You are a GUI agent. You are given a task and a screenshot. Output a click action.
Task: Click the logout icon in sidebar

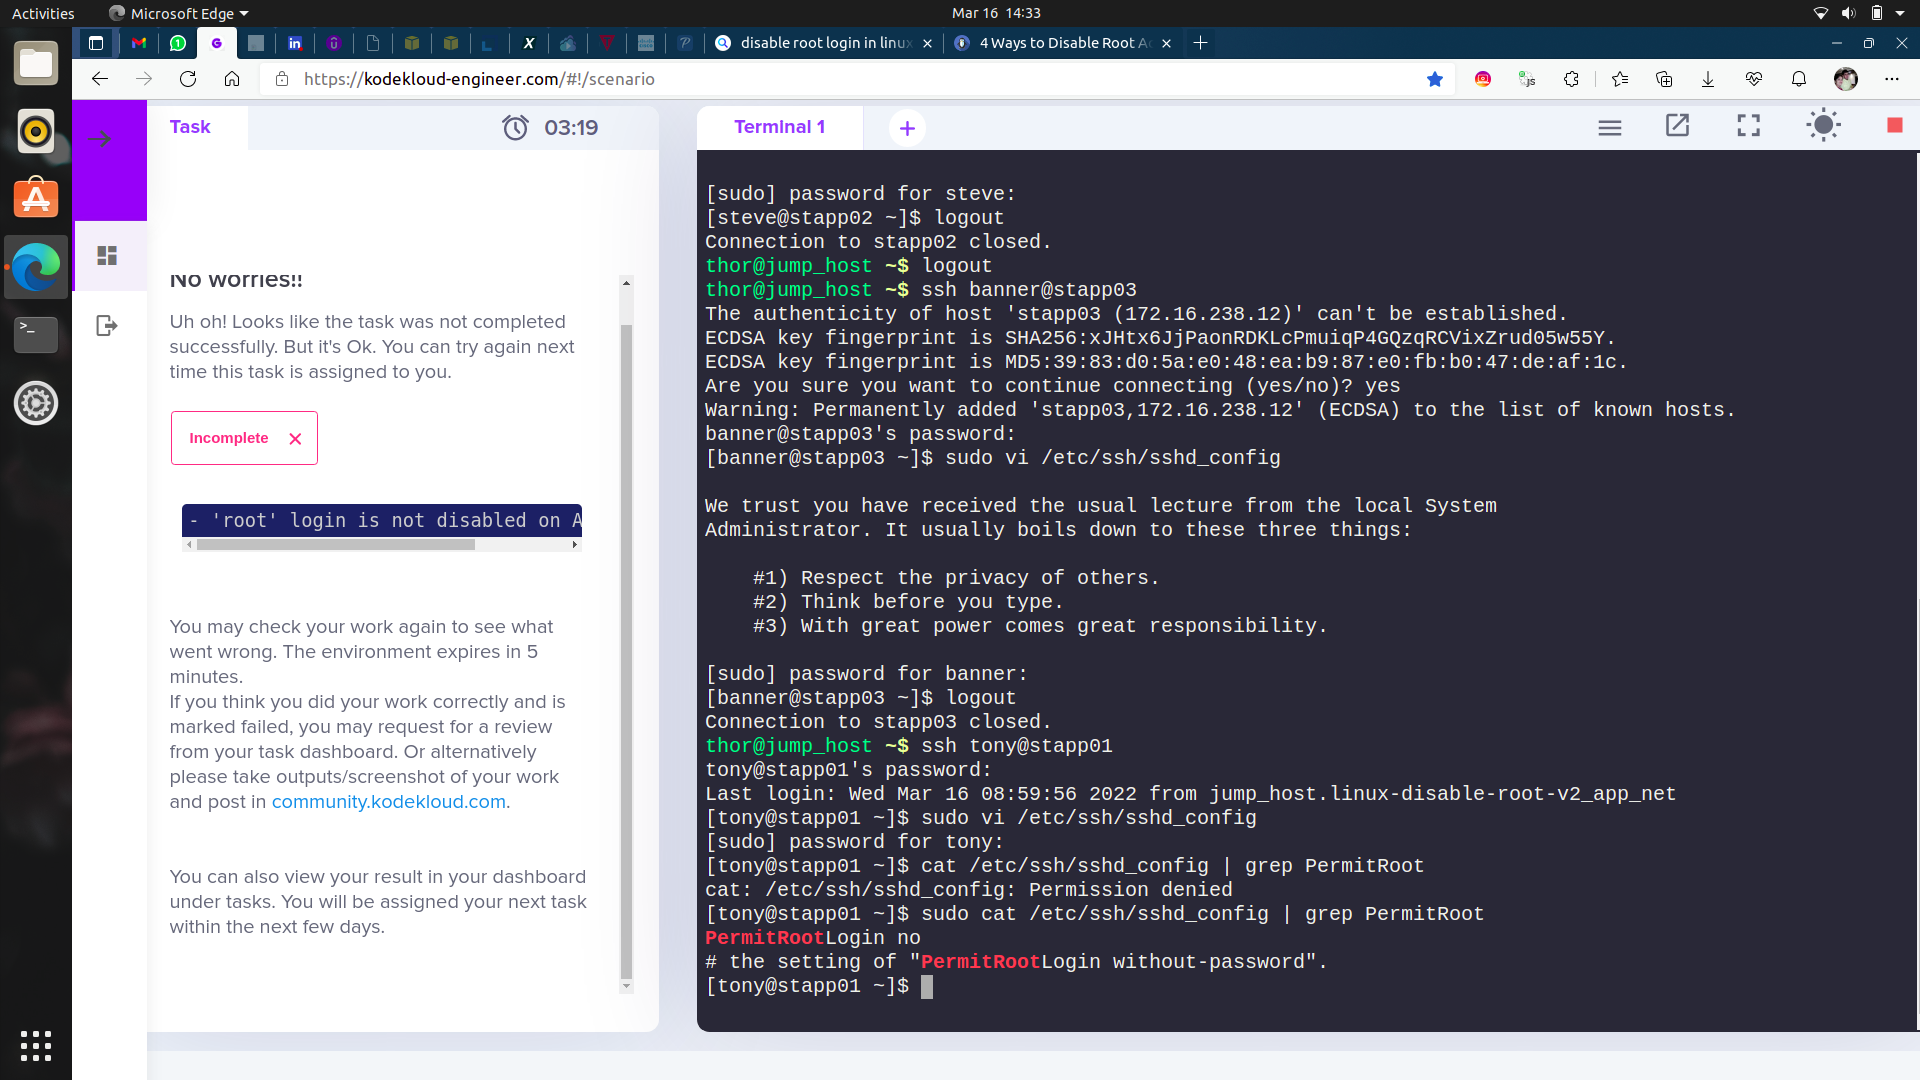(x=107, y=326)
